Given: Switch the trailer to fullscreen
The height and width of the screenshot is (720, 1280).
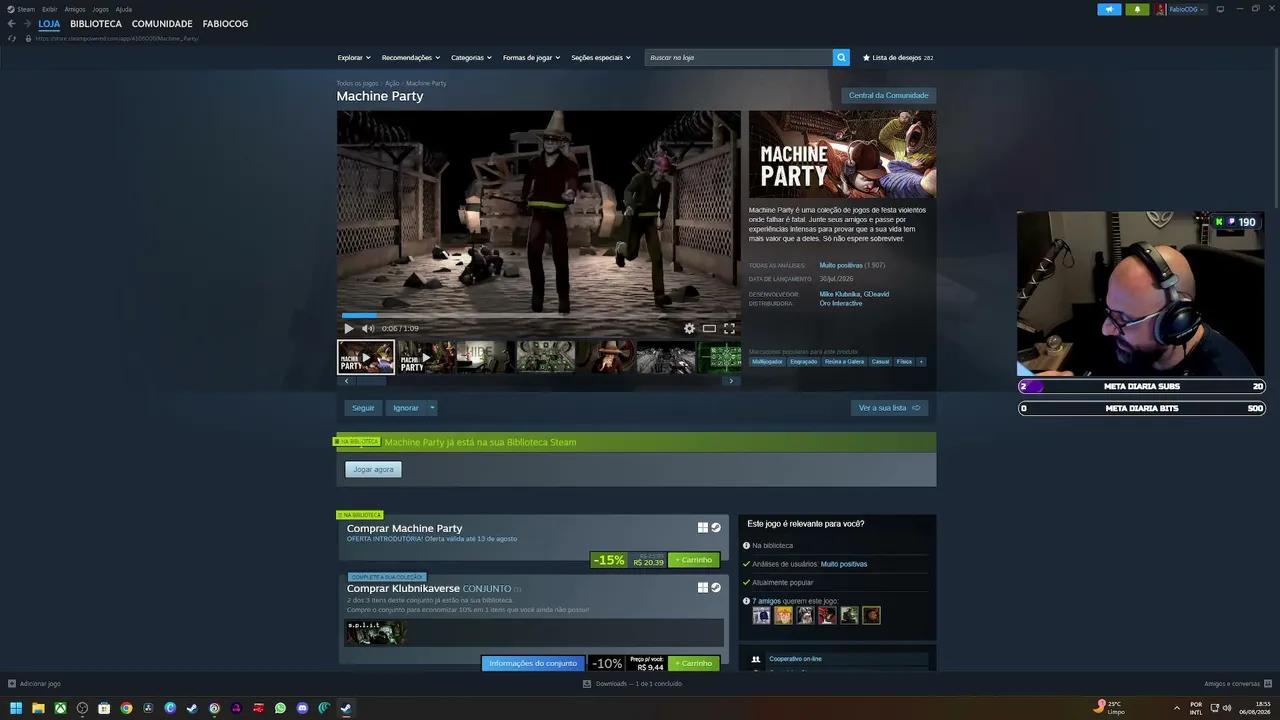Looking at the screenshot, I should 729,328.
